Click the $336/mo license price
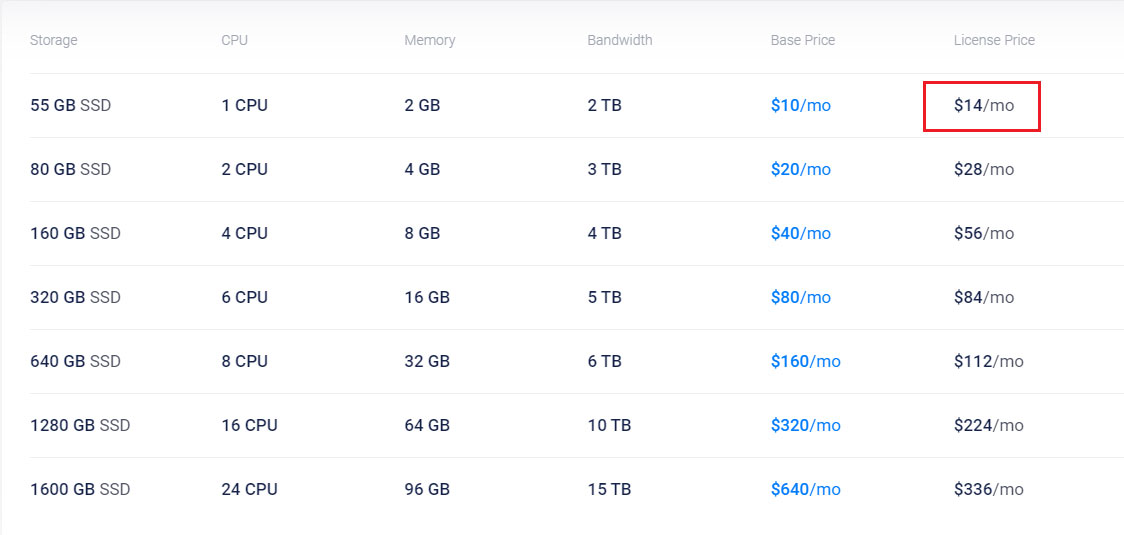This screenshot has width=1124, height=535. tap(989, 489)
